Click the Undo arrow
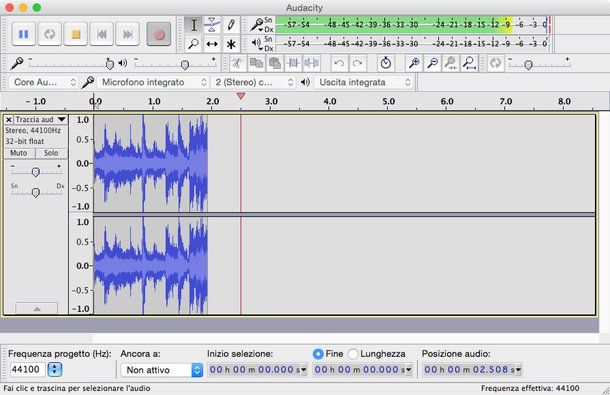This screenshot has height=395, width=610. pos(339,63)
